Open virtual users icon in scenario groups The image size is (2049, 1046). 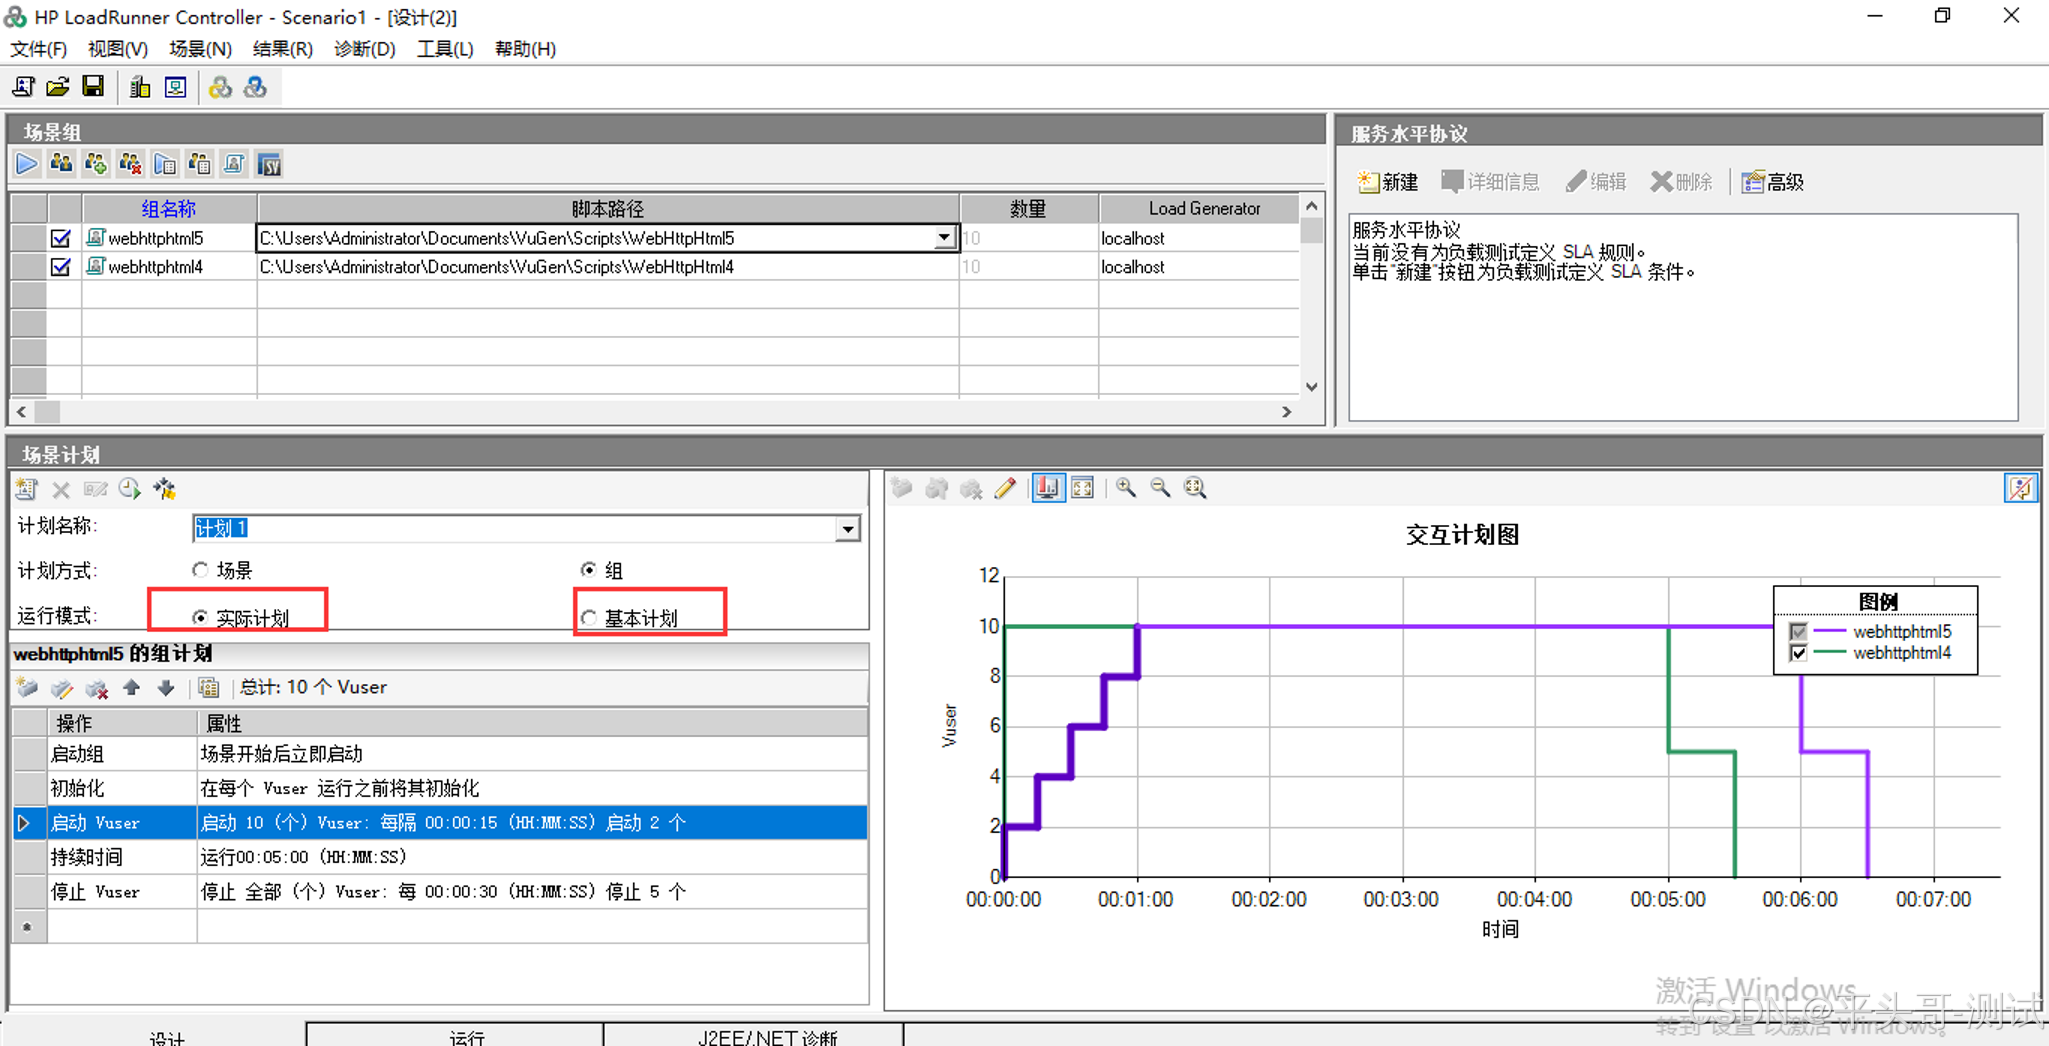pyautogui.click(x=61, y=163)
